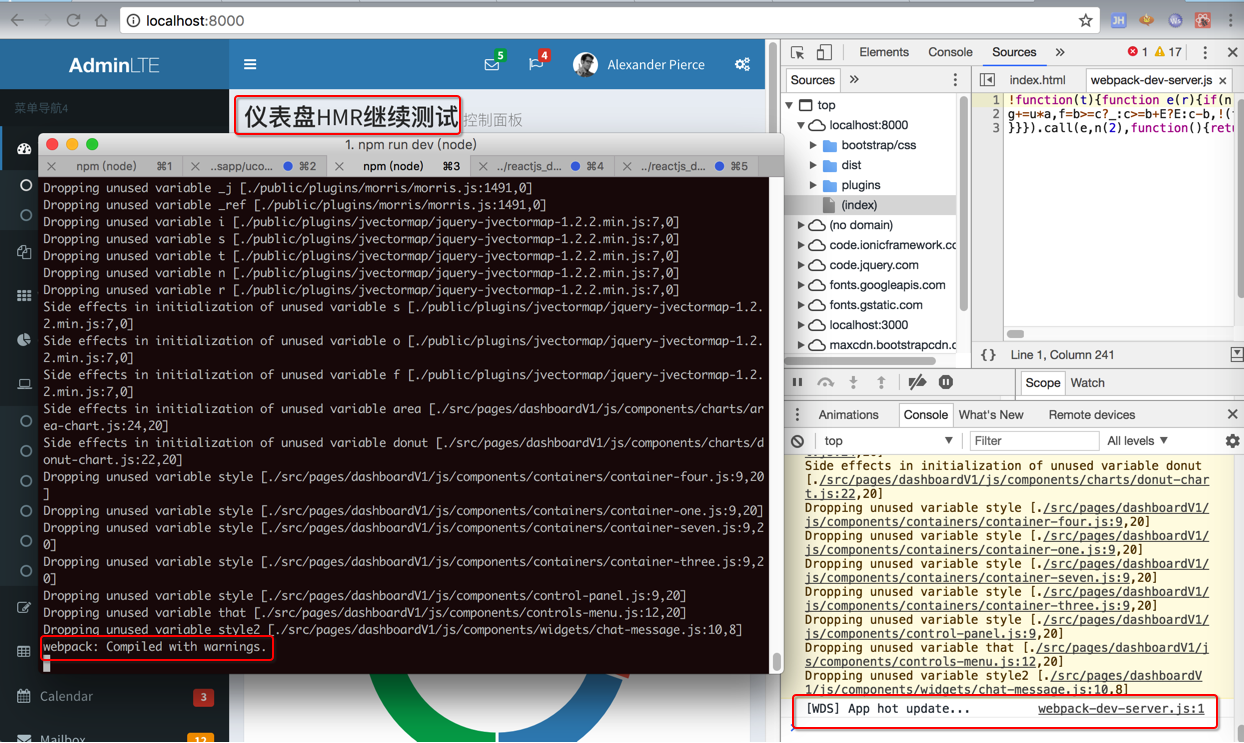Pause script execution in debugger
The image size is (1244, 743).
click(797, 383)
